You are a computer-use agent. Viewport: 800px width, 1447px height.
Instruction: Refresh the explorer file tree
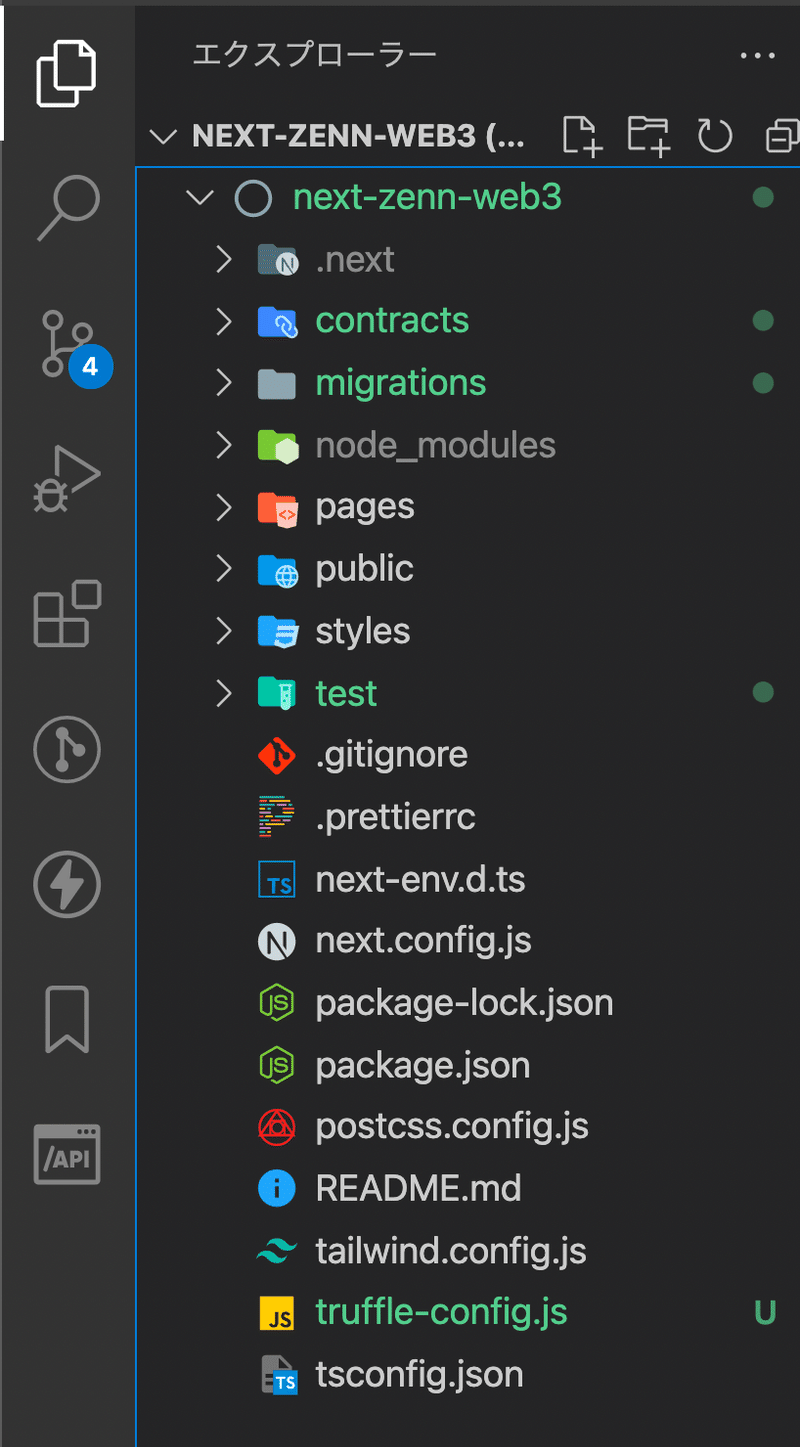pyautogui.click(x=715, y=136)
